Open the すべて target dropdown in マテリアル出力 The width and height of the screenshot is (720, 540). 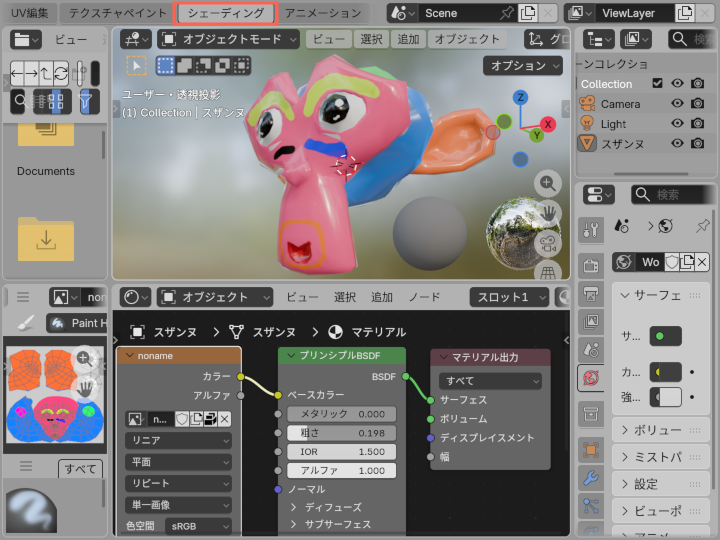coord(490,381)
